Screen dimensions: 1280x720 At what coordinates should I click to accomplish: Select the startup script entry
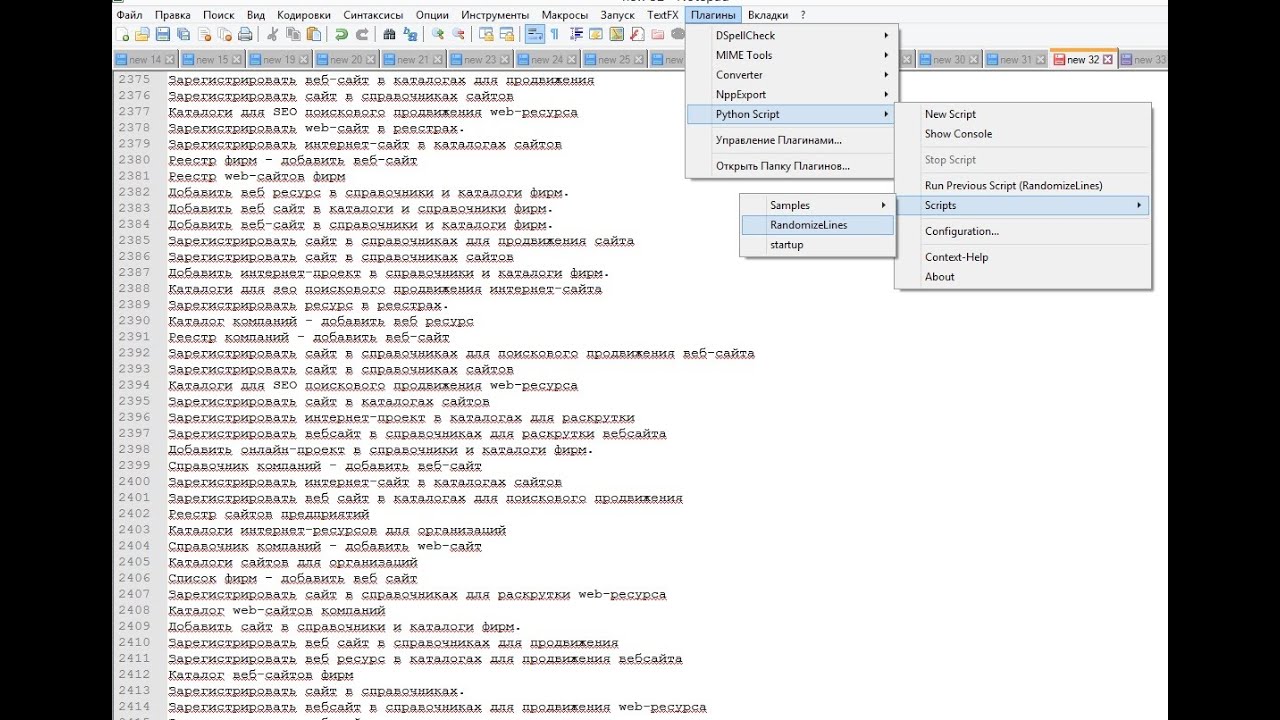818,245
